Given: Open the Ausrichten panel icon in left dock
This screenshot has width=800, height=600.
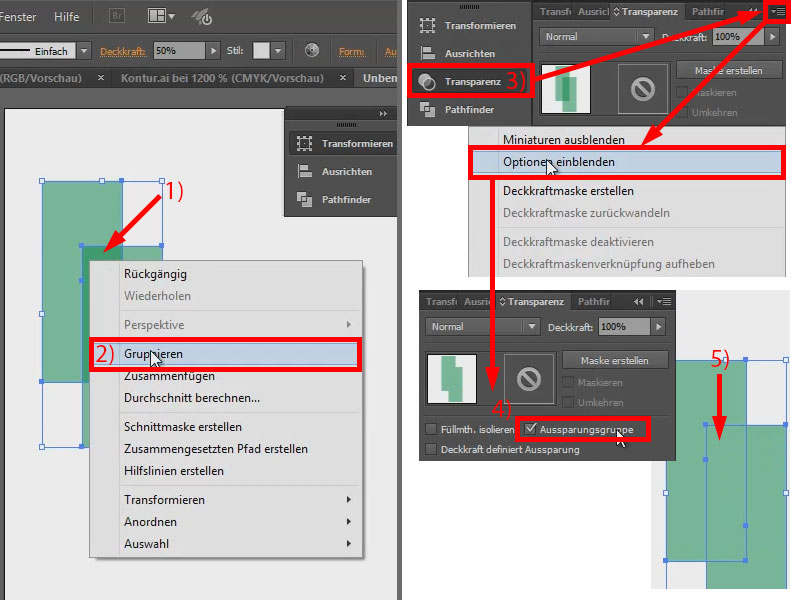Looking at the screenshot, I should pyautogui.click(x=305, y=171).
